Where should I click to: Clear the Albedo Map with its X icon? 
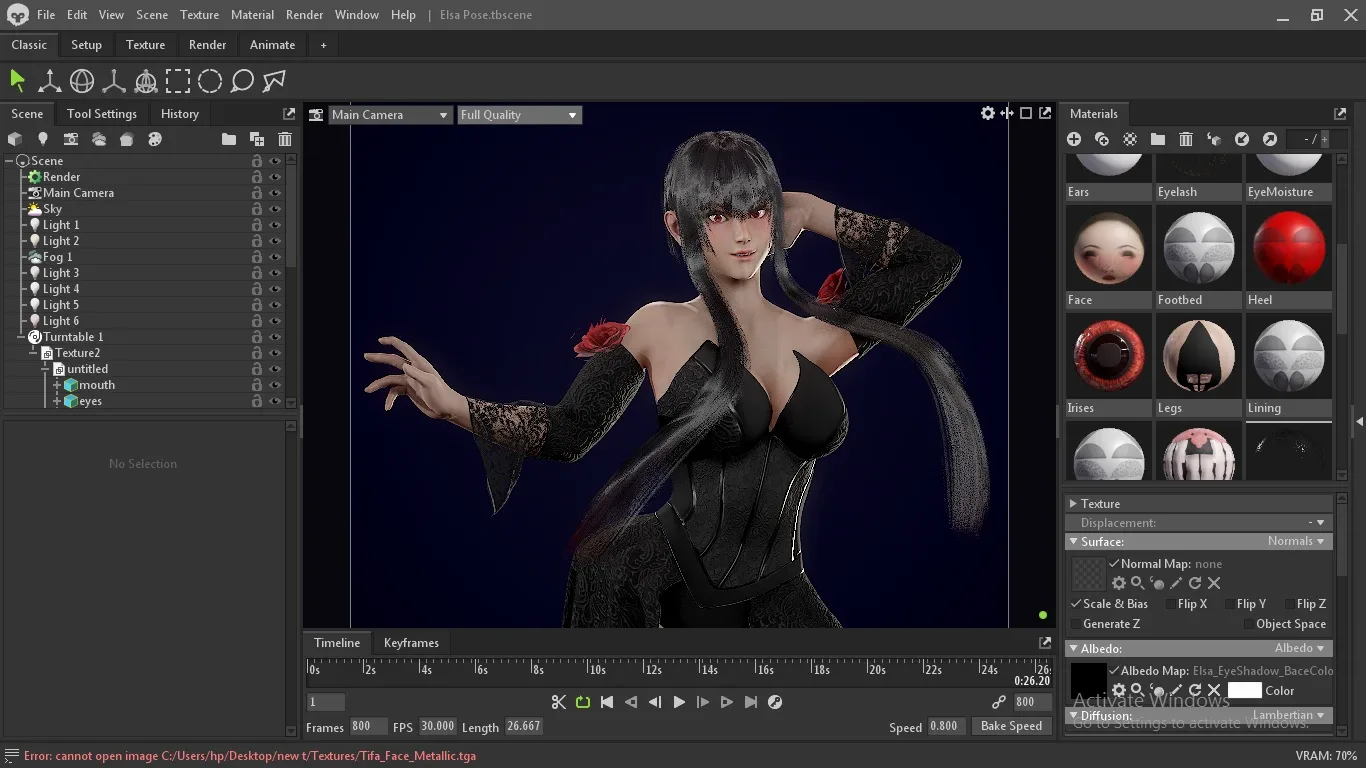point(1214,690)
